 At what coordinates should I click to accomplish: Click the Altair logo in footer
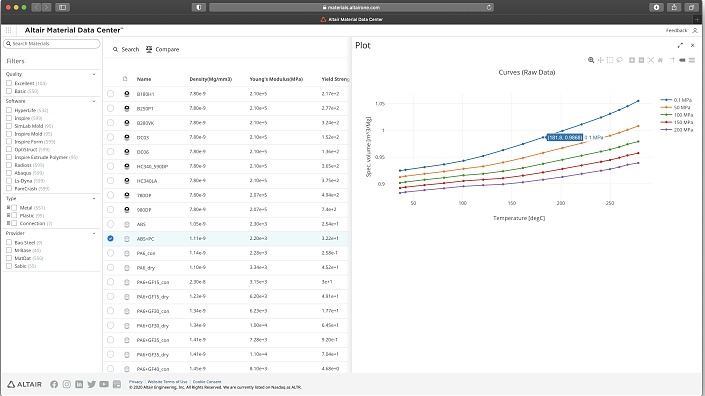[25, 384]
